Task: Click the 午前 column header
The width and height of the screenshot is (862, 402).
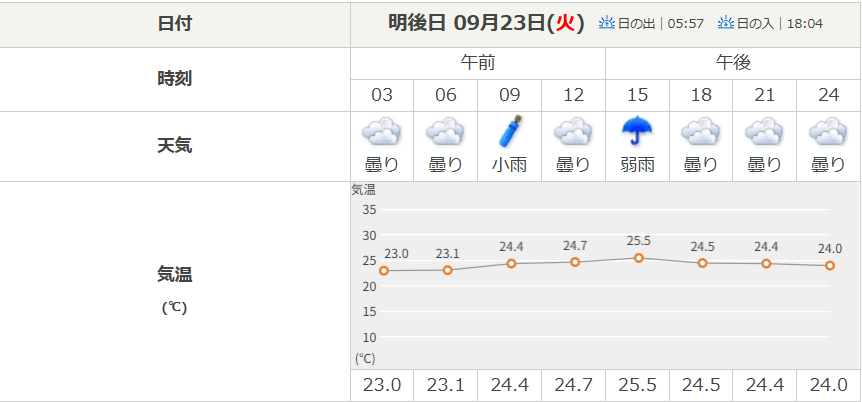Action: [x=478, y=62]
